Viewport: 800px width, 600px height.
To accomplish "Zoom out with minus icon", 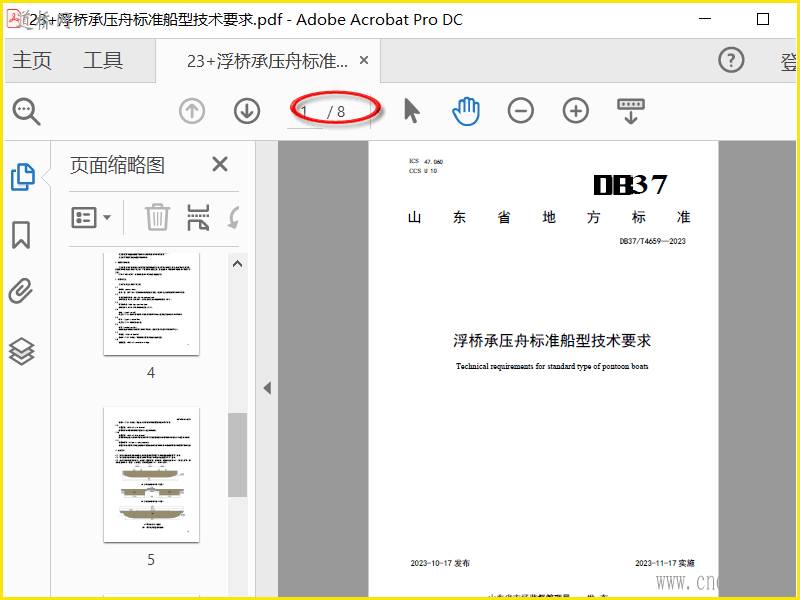I will [x=521, y=111].
